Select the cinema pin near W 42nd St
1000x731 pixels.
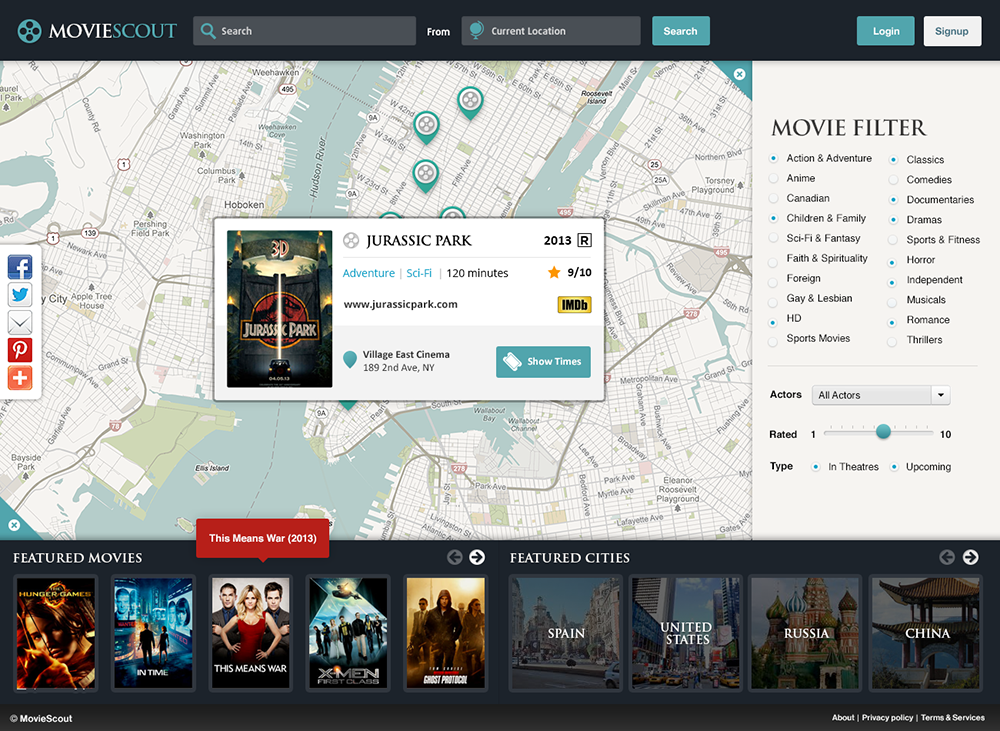427,127
